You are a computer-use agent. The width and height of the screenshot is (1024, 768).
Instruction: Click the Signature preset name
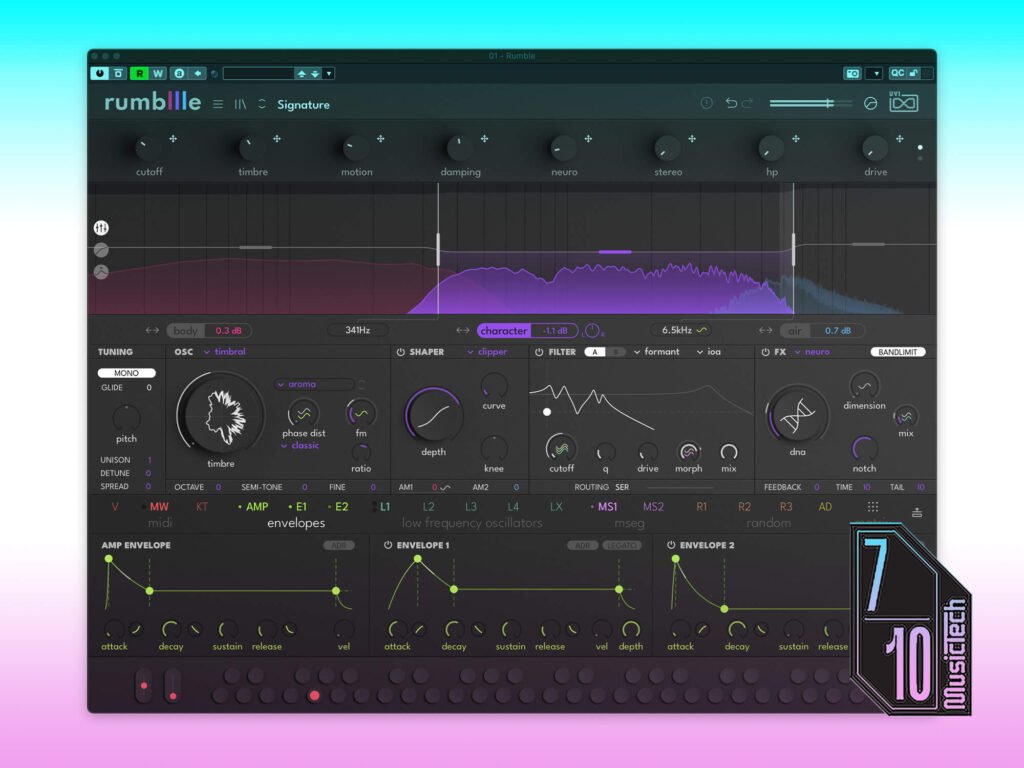303,104
